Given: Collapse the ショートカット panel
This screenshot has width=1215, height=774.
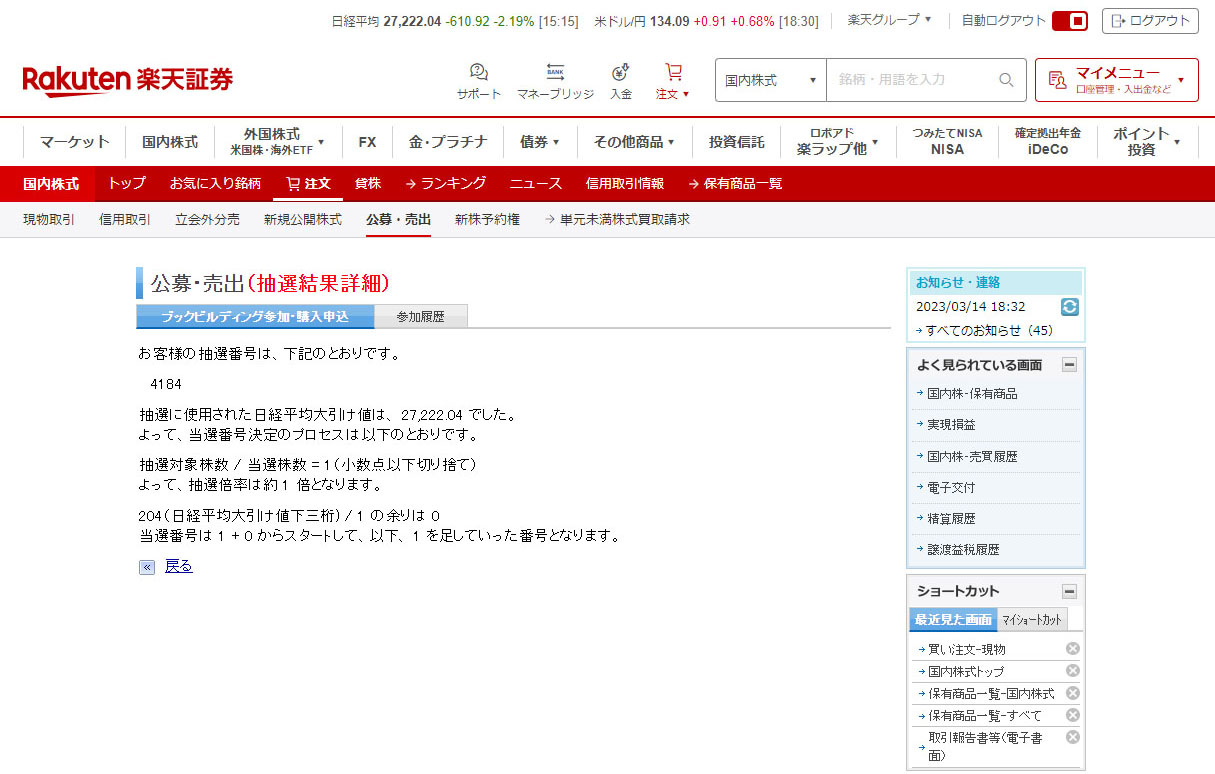Looking at the screenshot, I should pos(1069,591).
